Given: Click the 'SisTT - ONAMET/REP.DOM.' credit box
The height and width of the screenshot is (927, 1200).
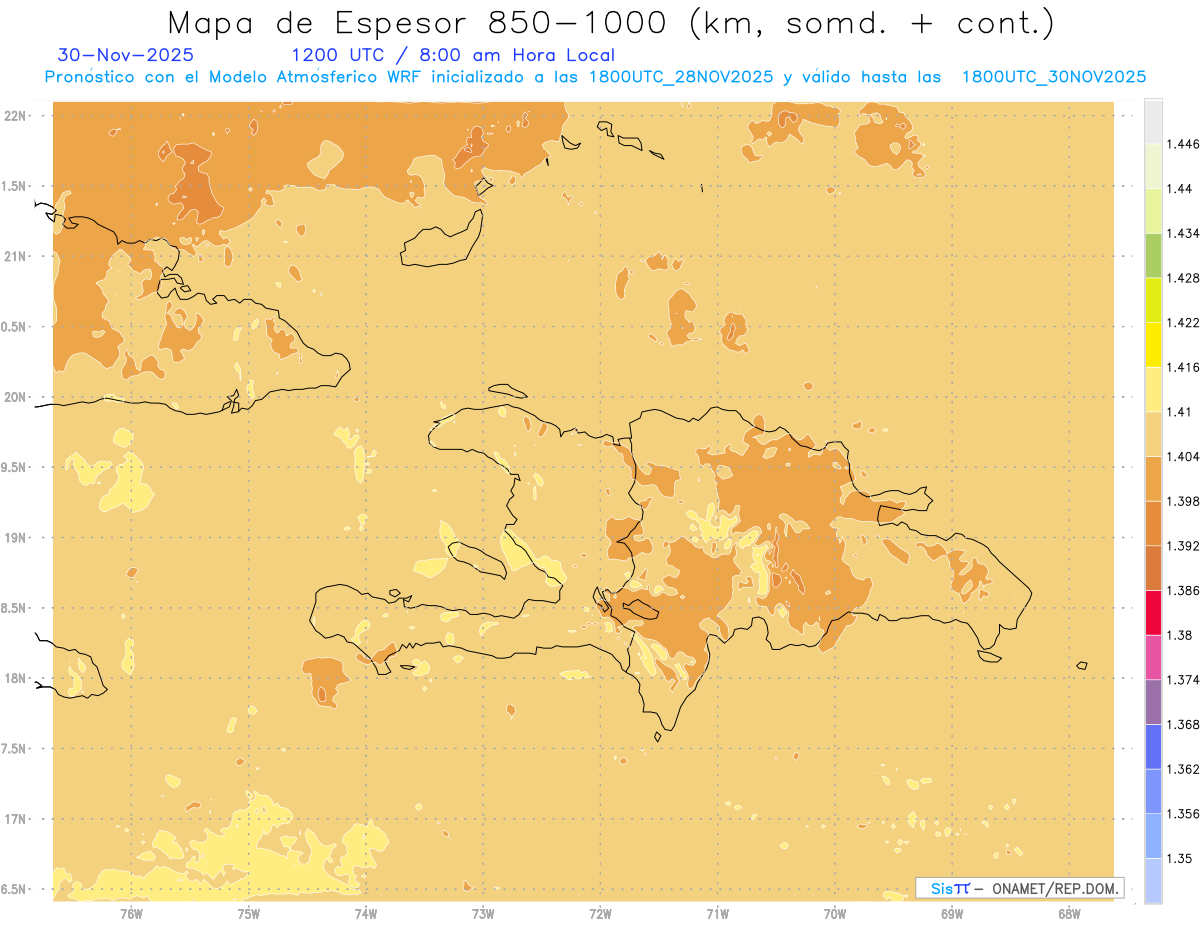Looking at the screenshot, I should pos(1020,888).
